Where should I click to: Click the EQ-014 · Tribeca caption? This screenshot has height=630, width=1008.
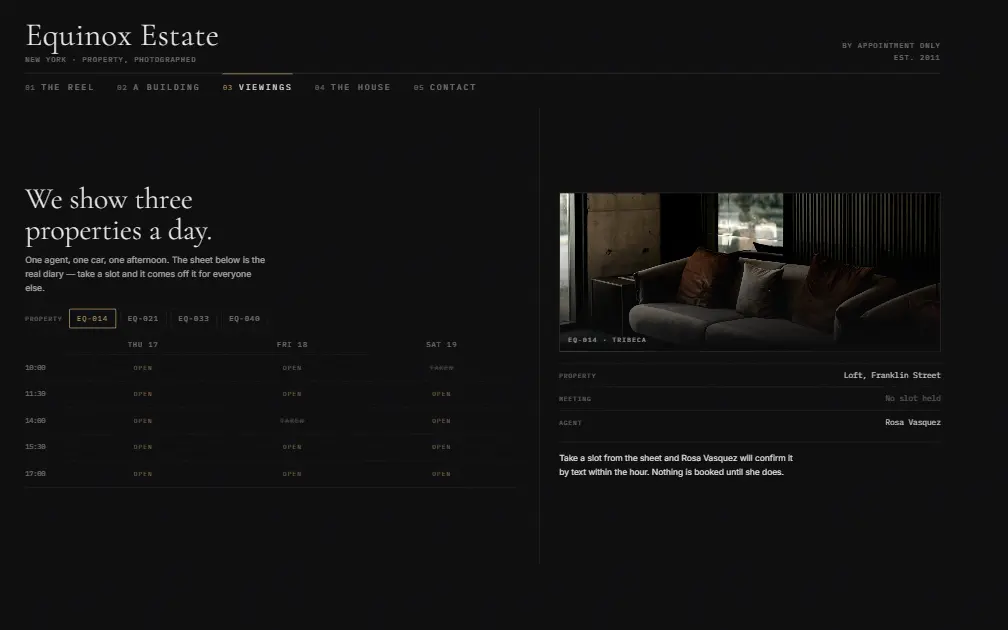(607, 340)
